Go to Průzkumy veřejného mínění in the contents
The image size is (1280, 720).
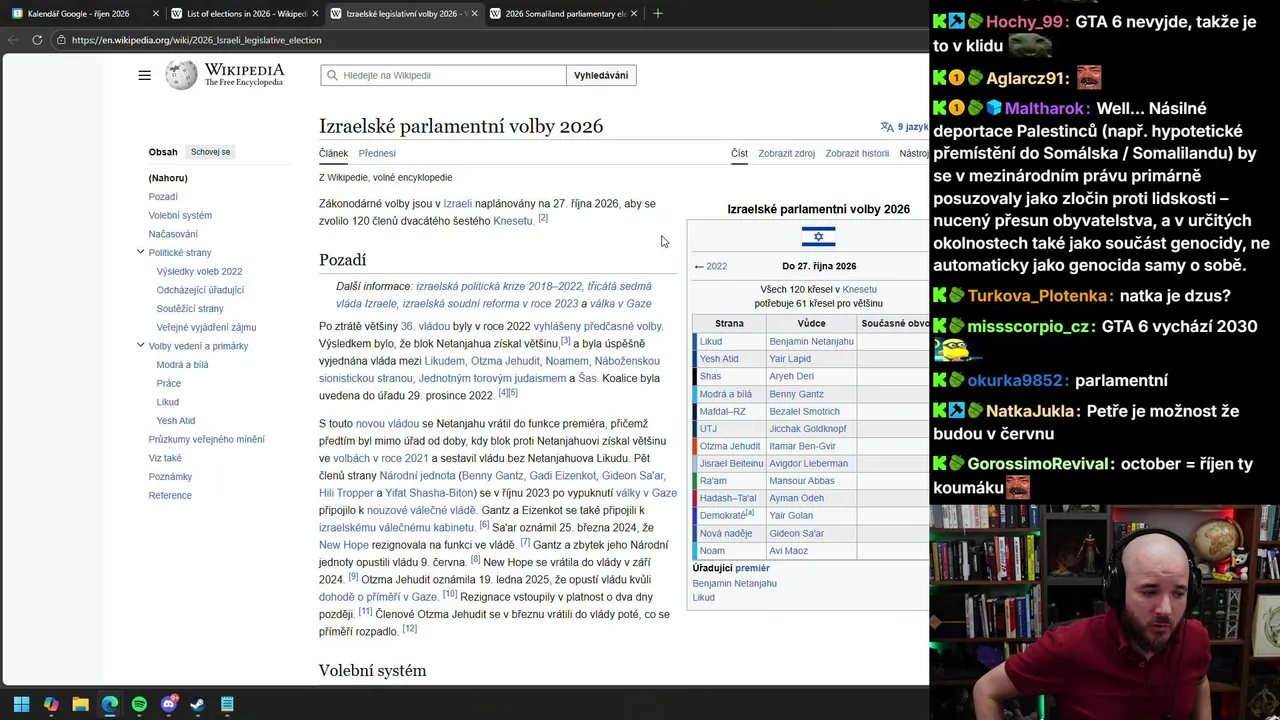click(x=207, y=439)
